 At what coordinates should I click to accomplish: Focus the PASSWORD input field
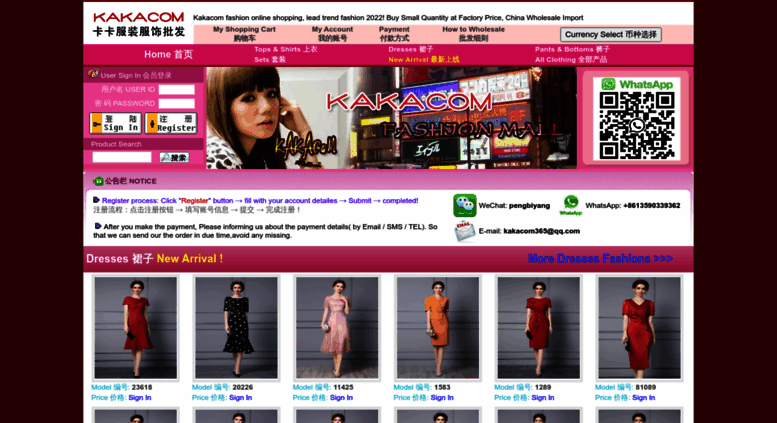[x=176, y=104]
